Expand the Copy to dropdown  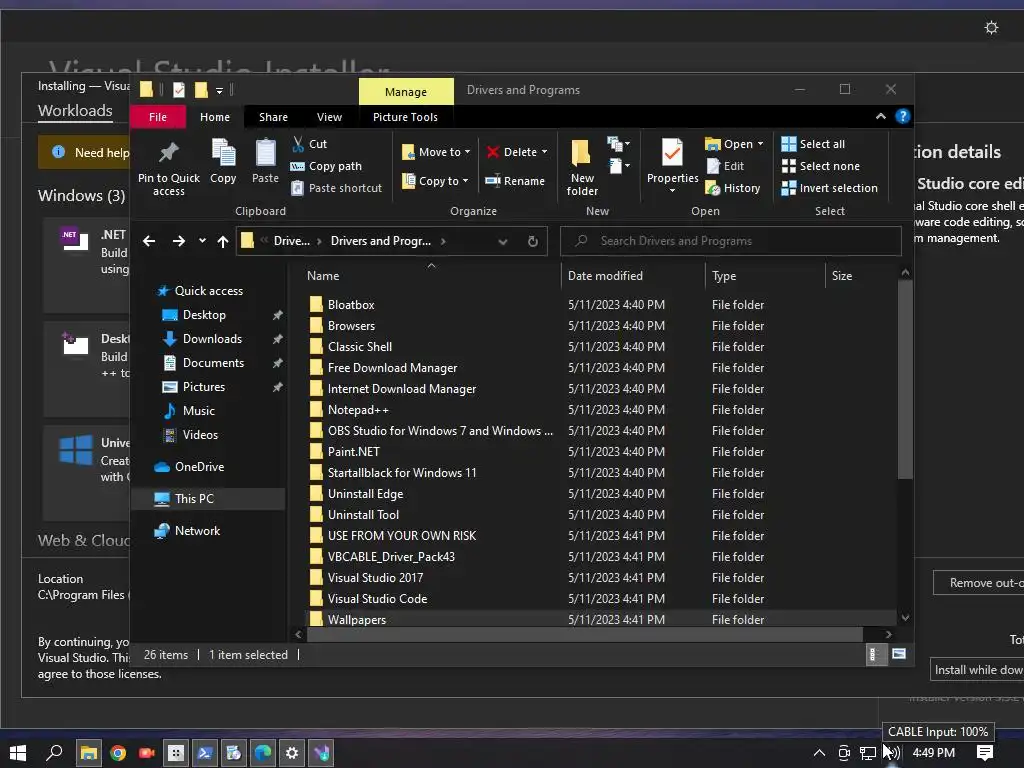tap(465, 181)
